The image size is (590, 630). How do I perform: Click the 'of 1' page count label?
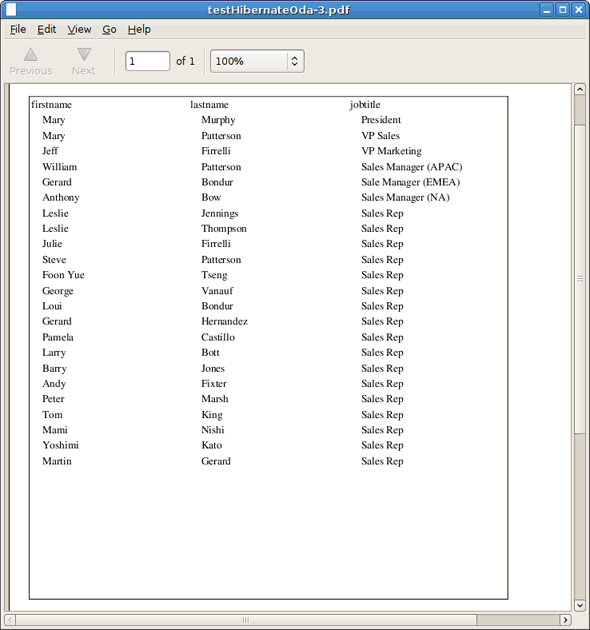coord(185,61)
